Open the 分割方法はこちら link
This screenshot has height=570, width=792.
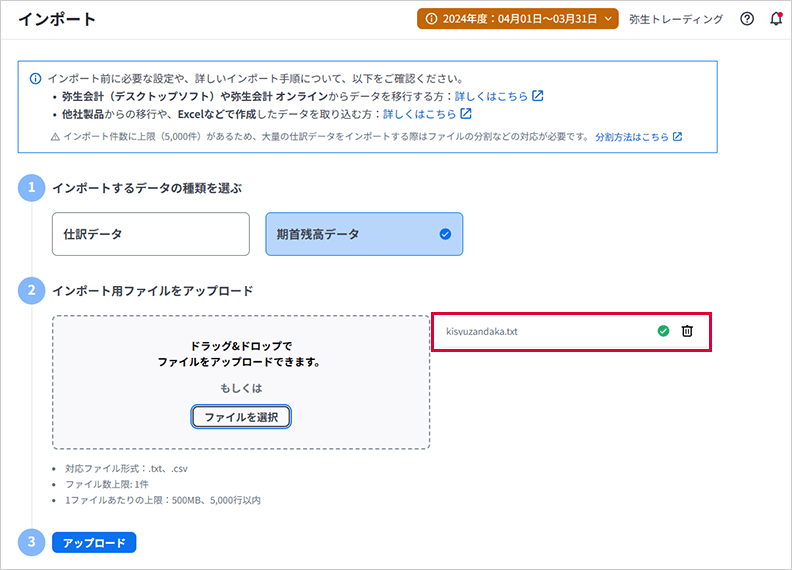click(x=631, y=136)
